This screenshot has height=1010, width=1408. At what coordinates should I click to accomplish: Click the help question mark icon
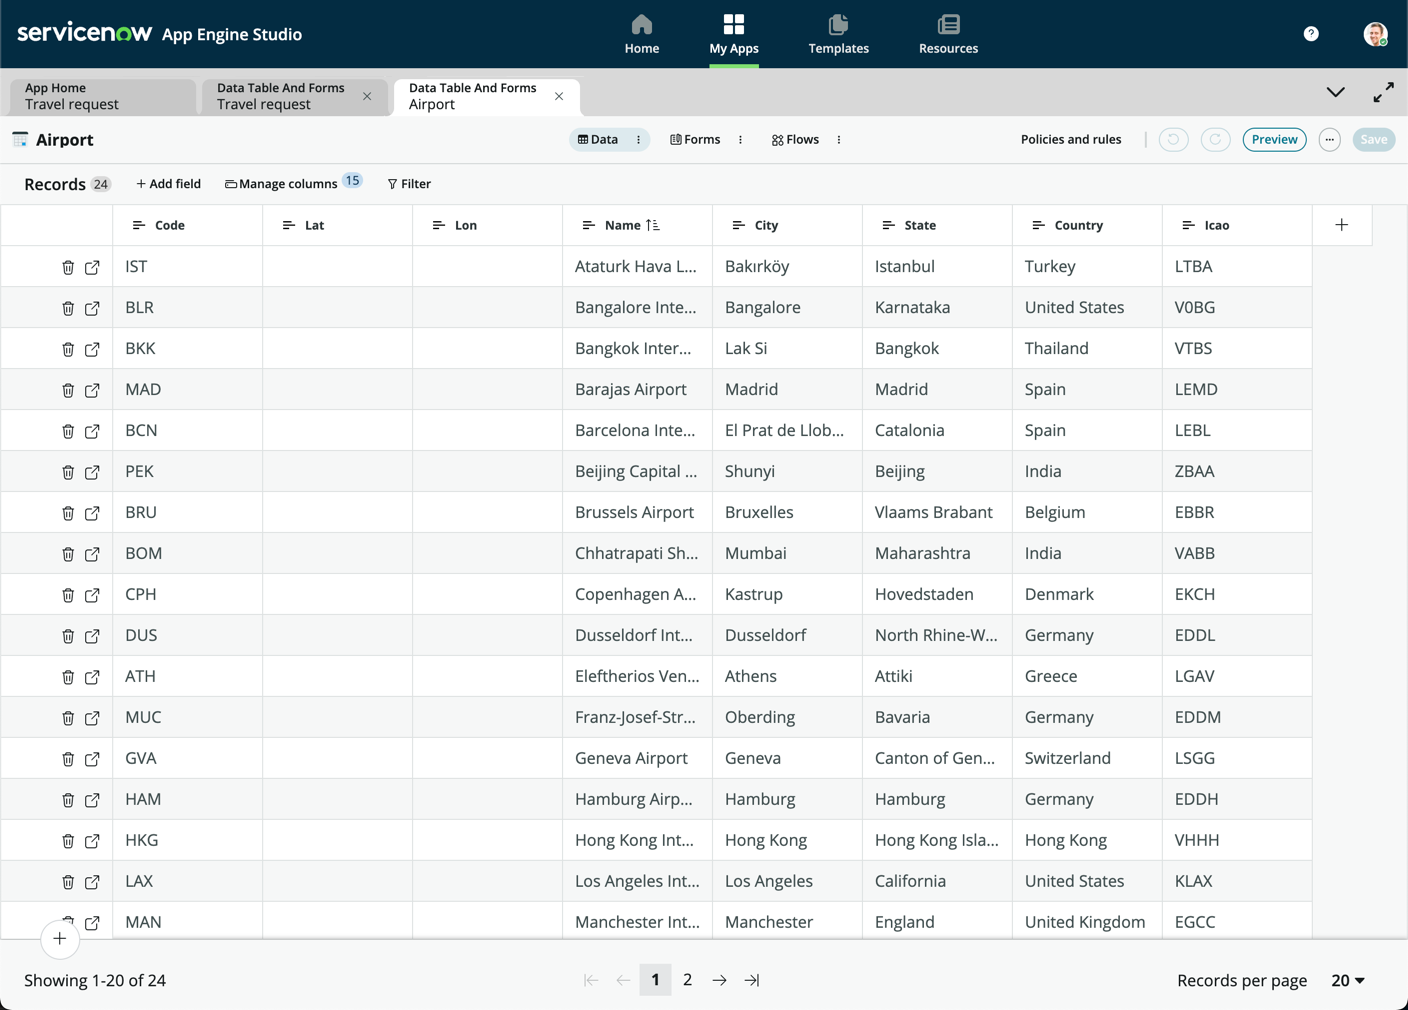coord(1311,34)
